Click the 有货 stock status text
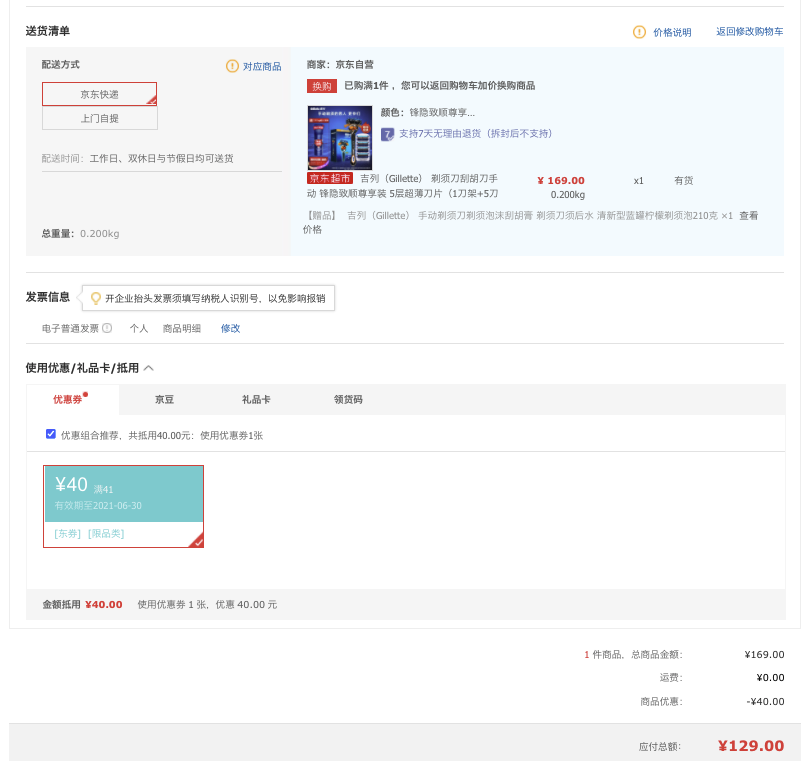The image size is (803, 761). (x=684, y=181)
